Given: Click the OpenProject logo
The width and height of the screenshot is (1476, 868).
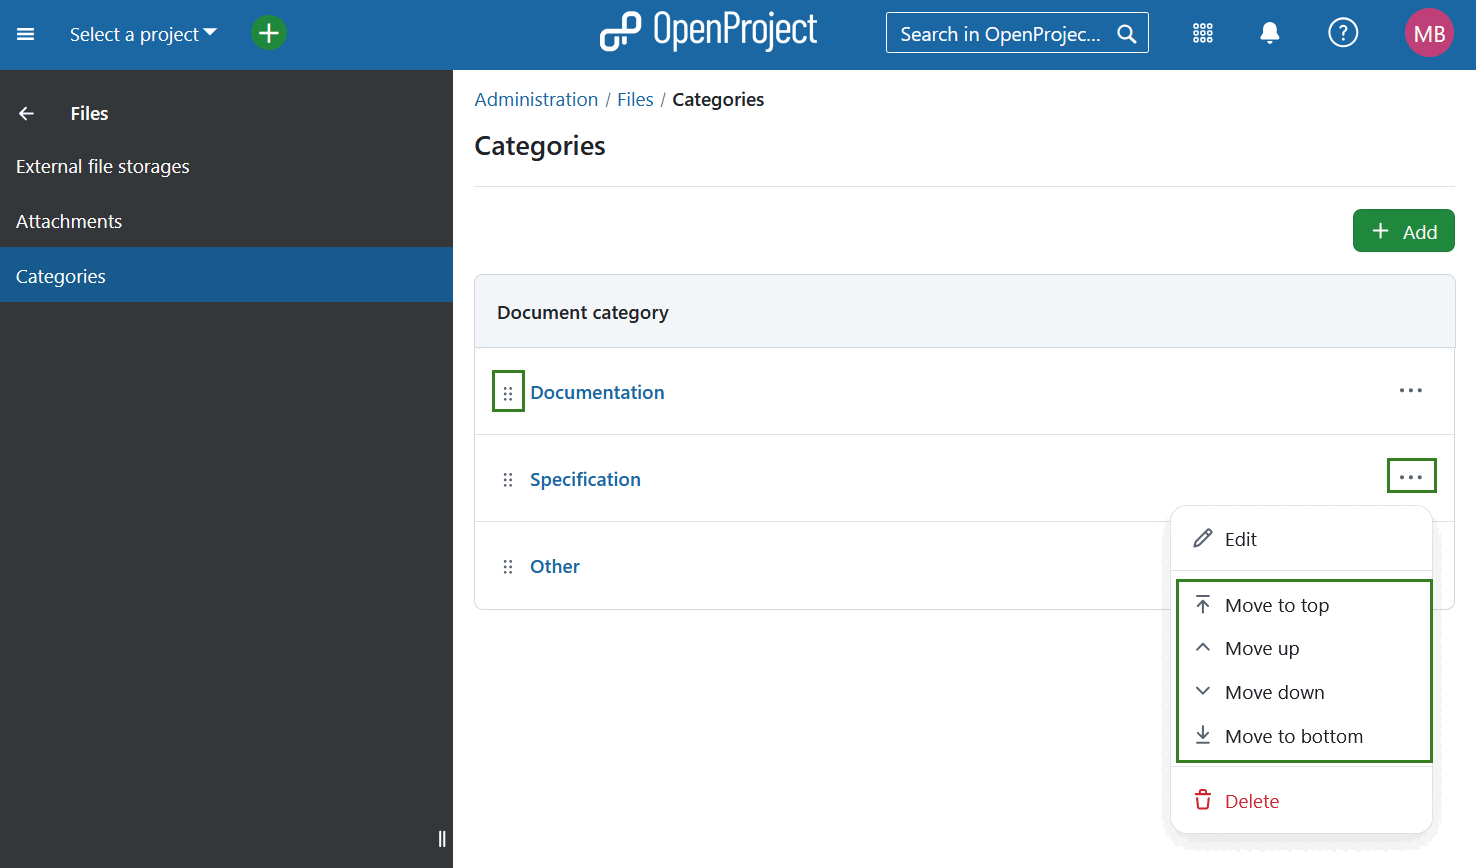Looking at the screenshot, I should (708, 31).
